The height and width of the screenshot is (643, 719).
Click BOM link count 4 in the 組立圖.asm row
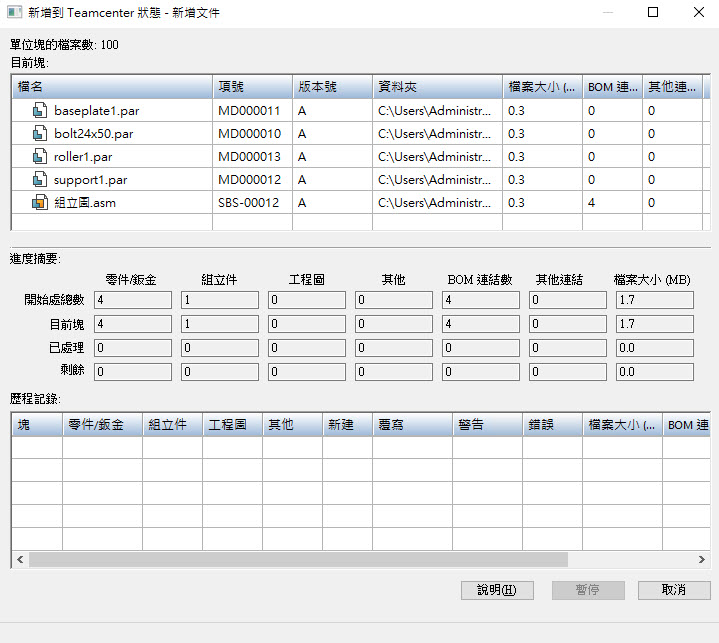pos(592,203)
